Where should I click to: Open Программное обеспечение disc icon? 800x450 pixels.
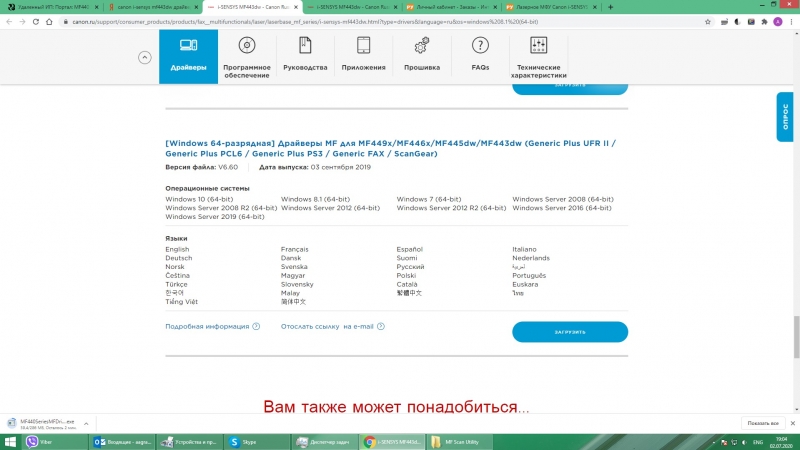[x=246, y=46]
